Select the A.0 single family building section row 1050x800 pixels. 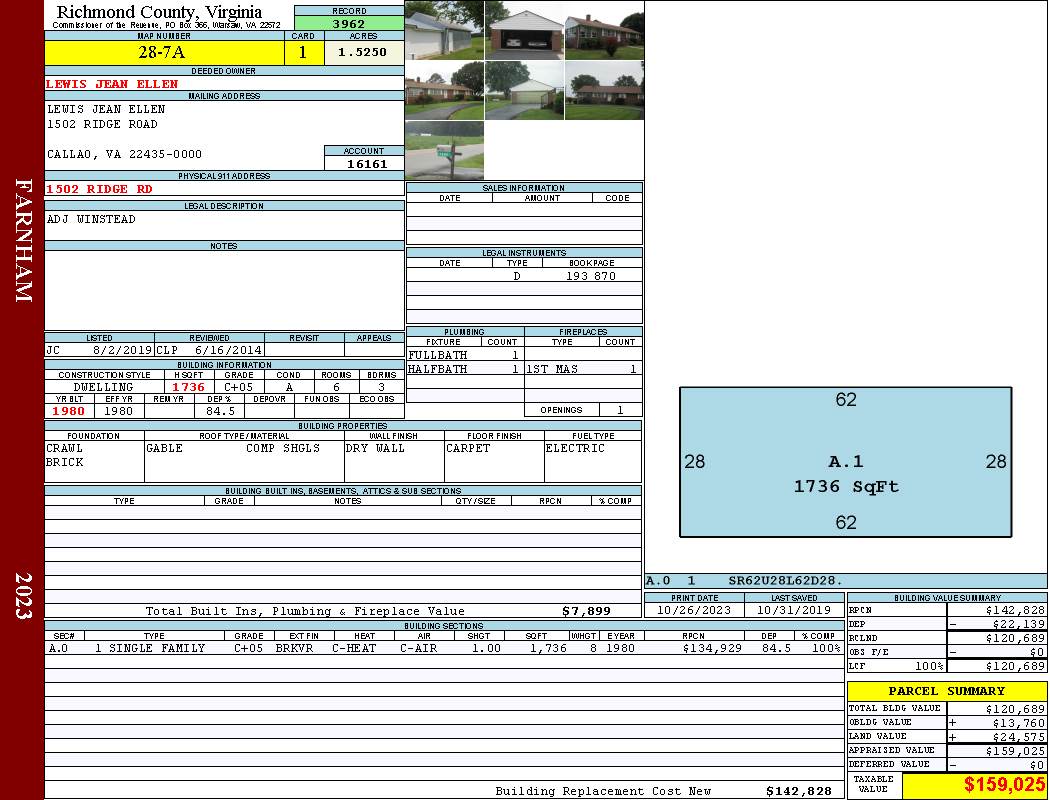[444, 648]
